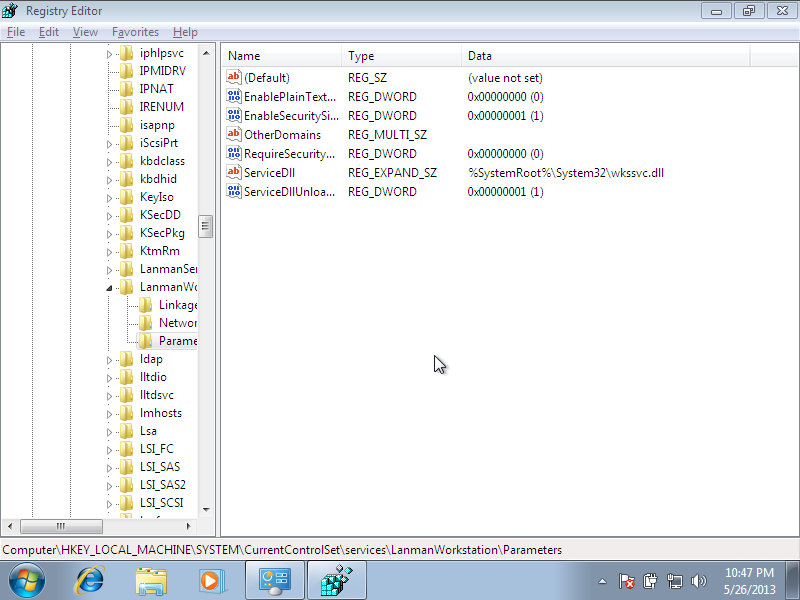Screen dimensions: 800x600
Task: Expand the LSI_SAS2 key
Action: tap(109, 486)
